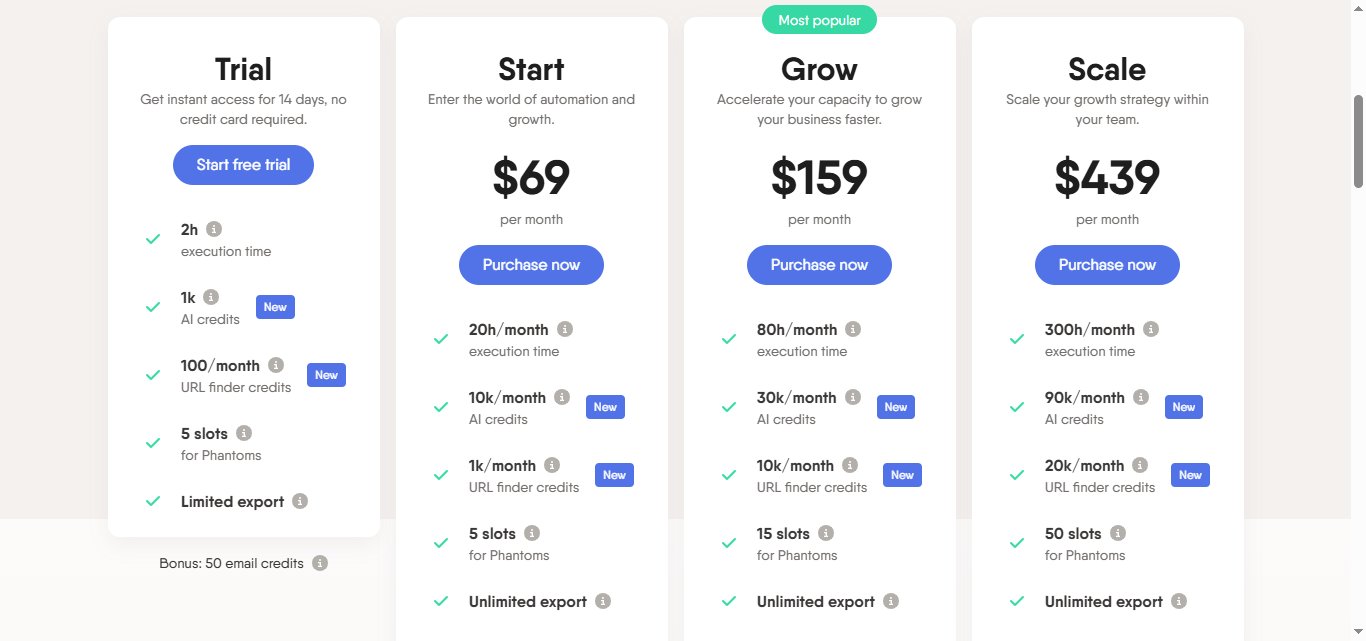Open the 300h/month info tooltip on Scale plan
Screen dimensions: 1366x641
pyautogui.click(x=1151, y=329)
